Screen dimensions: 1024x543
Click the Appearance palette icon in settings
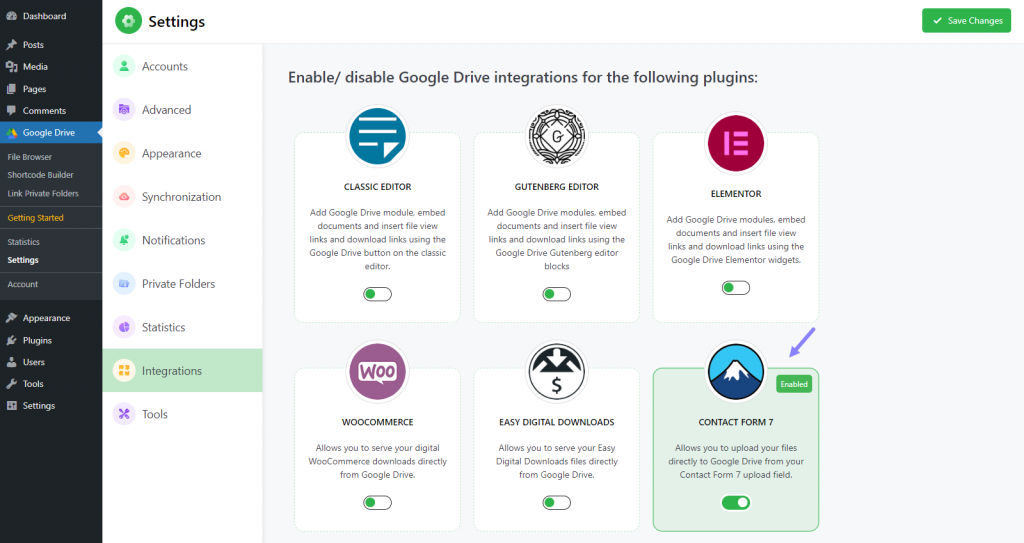click(124, 153)
